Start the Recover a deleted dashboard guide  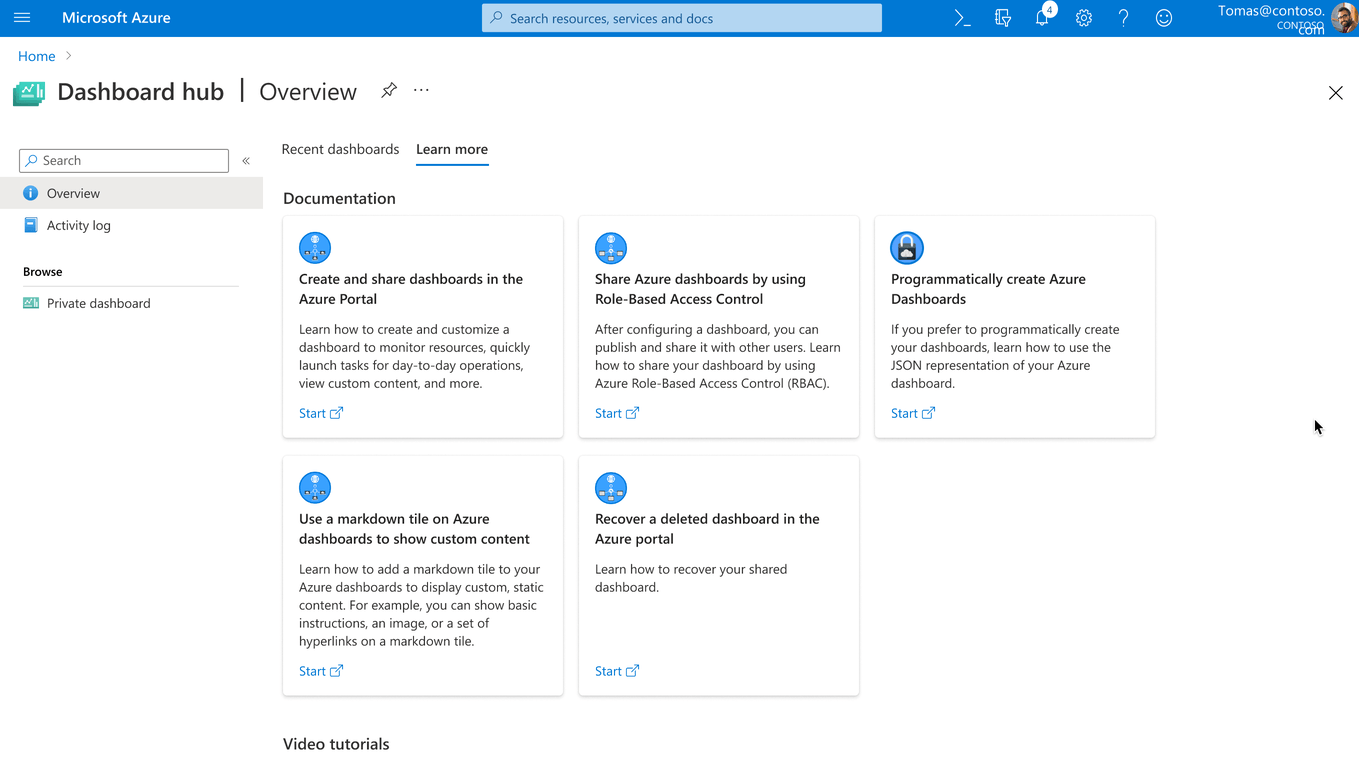coord(611,670)
